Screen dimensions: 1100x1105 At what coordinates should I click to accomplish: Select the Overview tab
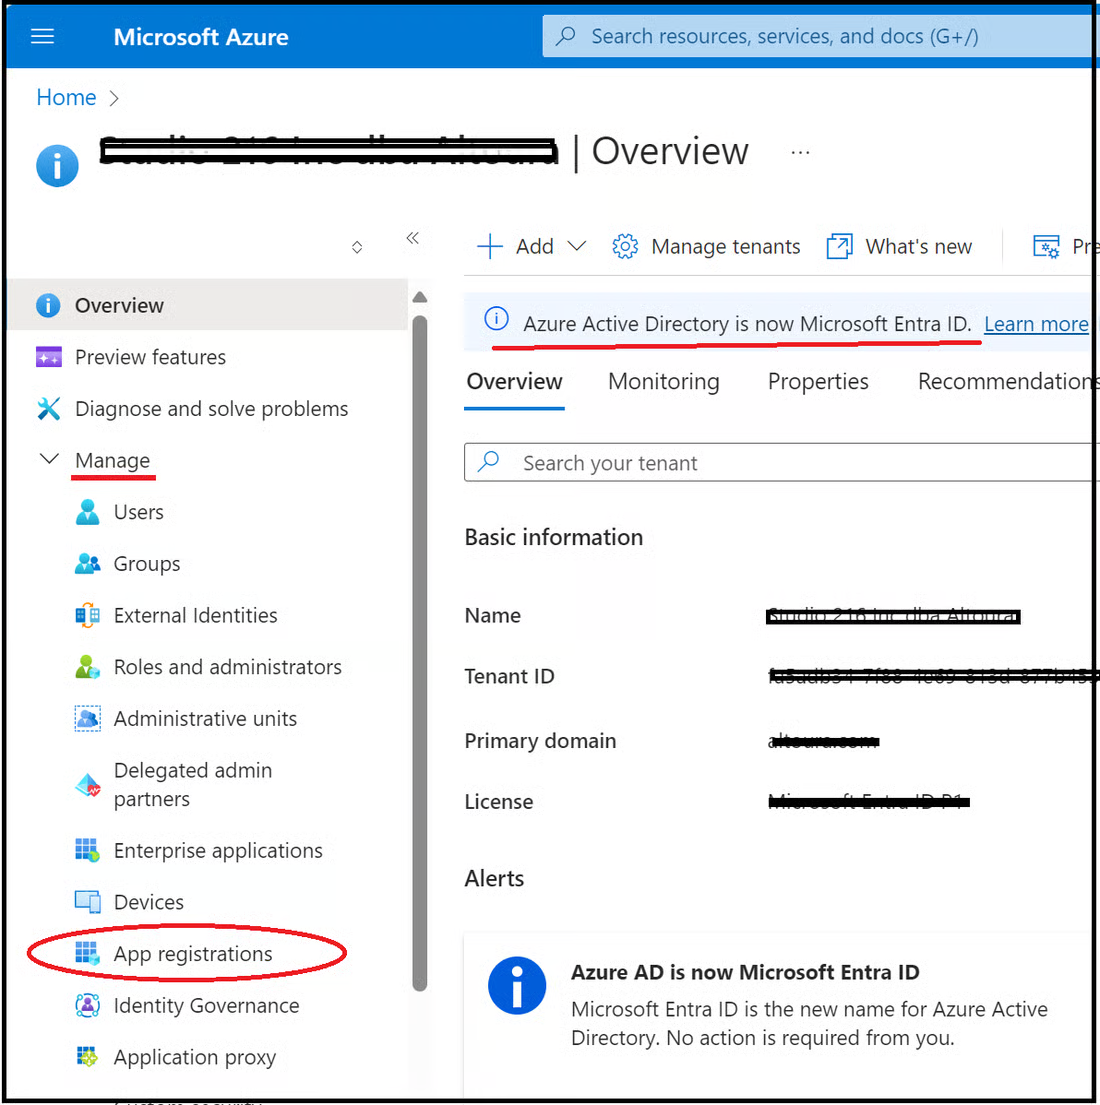coord(514,381)
